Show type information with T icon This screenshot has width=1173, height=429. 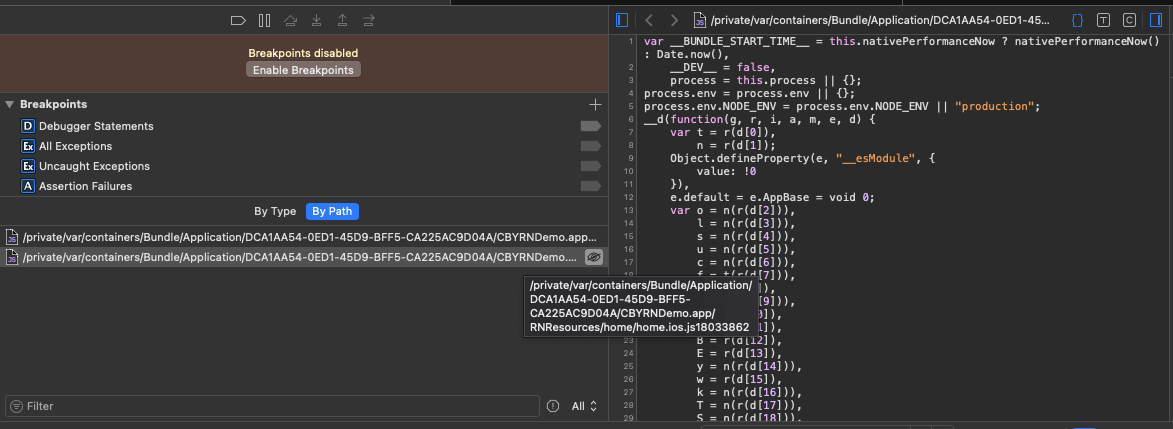coord(1103,20)
